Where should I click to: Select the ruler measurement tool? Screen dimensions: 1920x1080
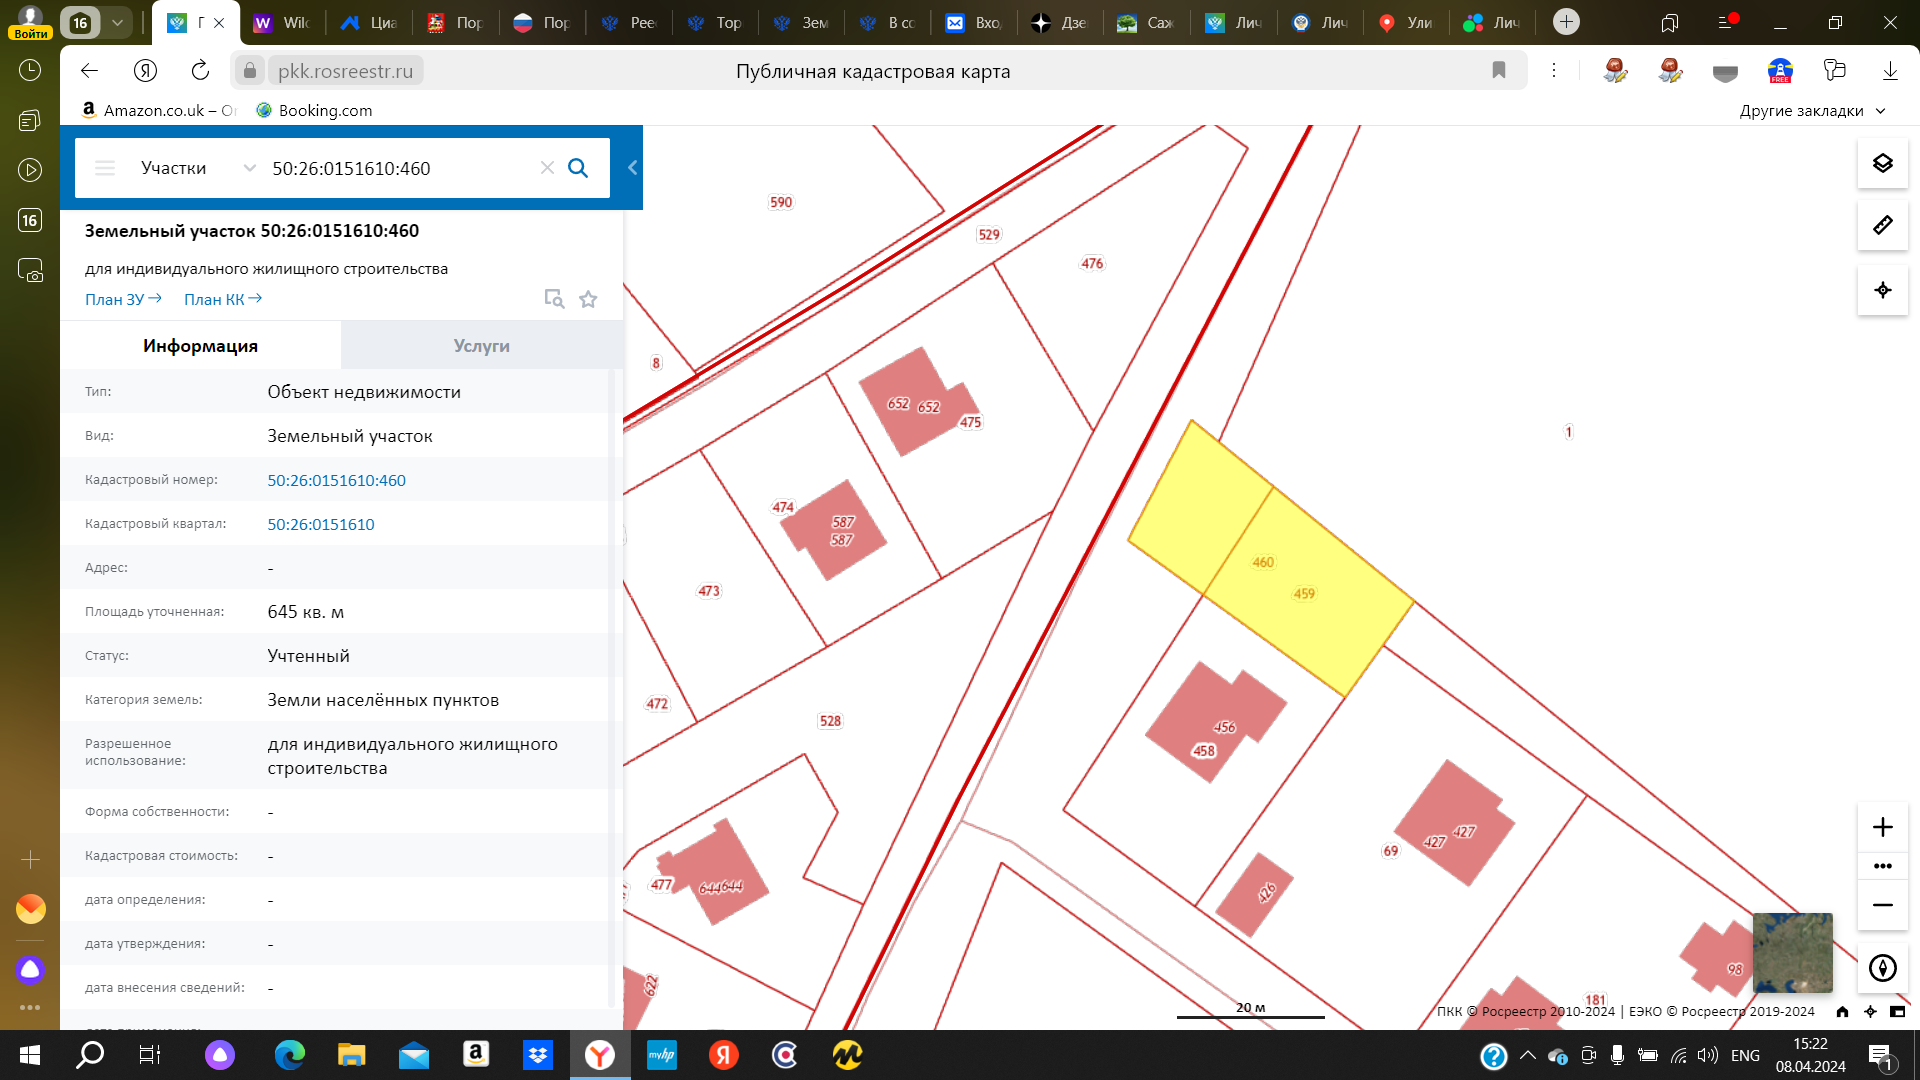tap(1882, 226)
